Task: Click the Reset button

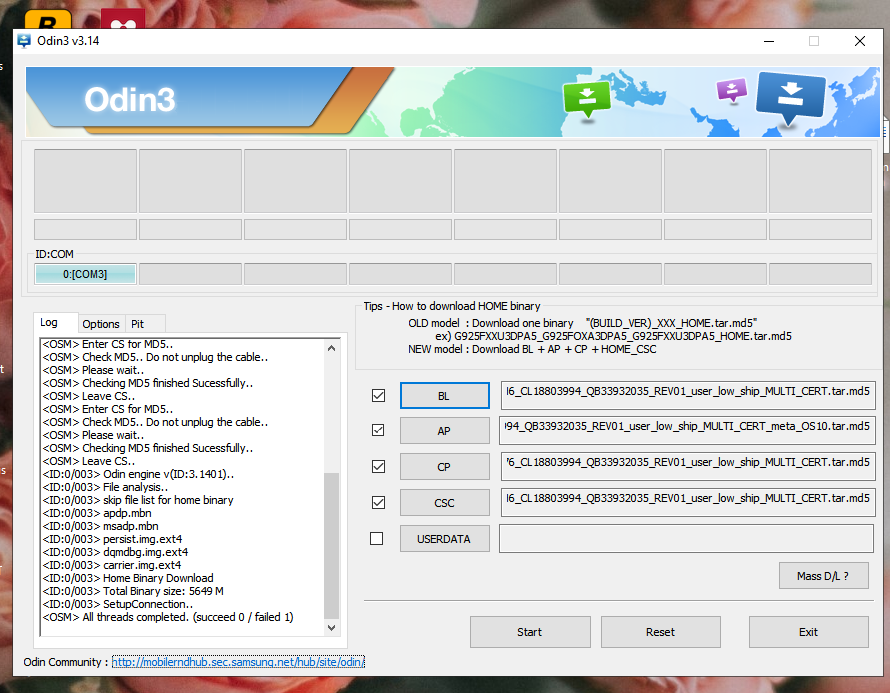Action: tap(660, 632)
